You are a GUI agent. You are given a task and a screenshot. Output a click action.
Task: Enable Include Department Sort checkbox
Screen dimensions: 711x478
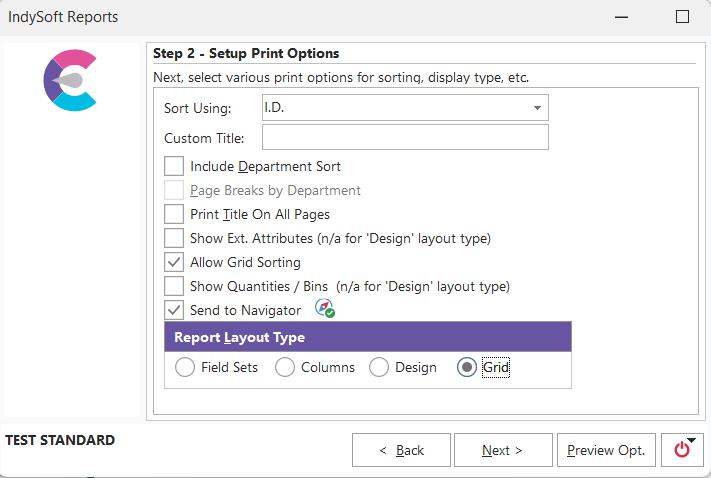point(174,166)
